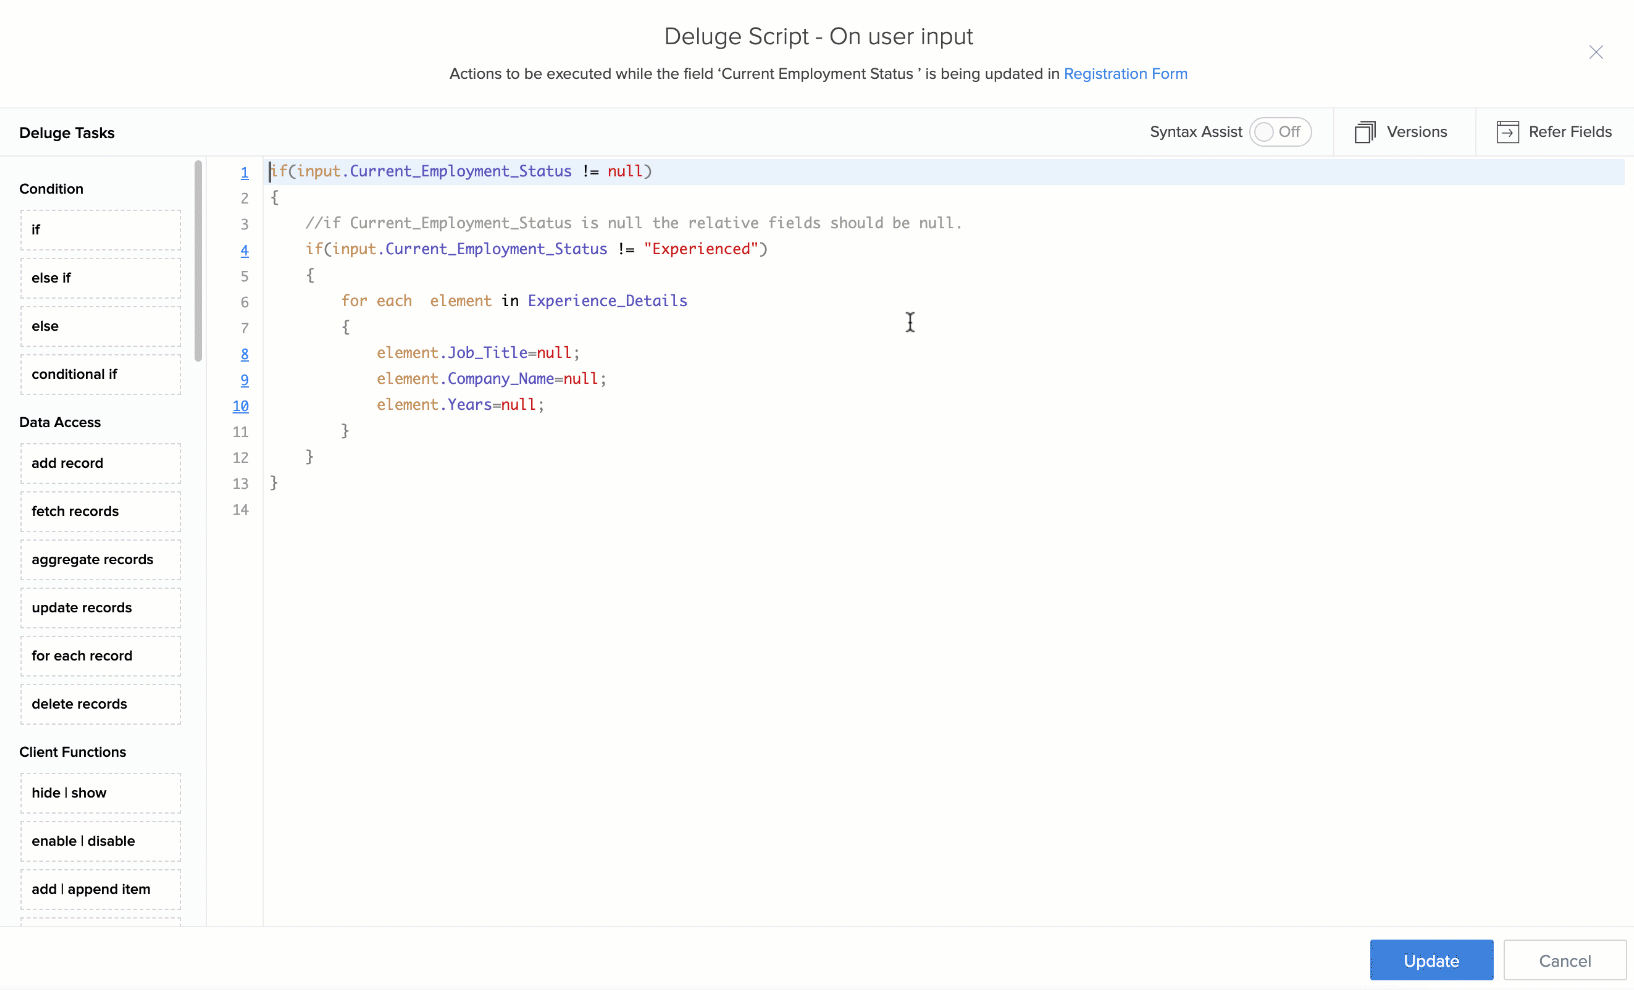Select the 'if' condition task
Viewport: 1634px width, 990px height.
click(x=100, y=230)
